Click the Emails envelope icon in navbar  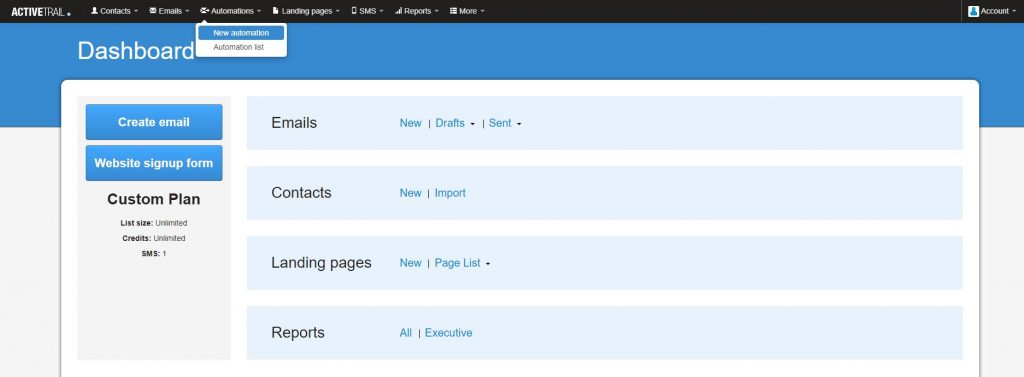[153, 10]
